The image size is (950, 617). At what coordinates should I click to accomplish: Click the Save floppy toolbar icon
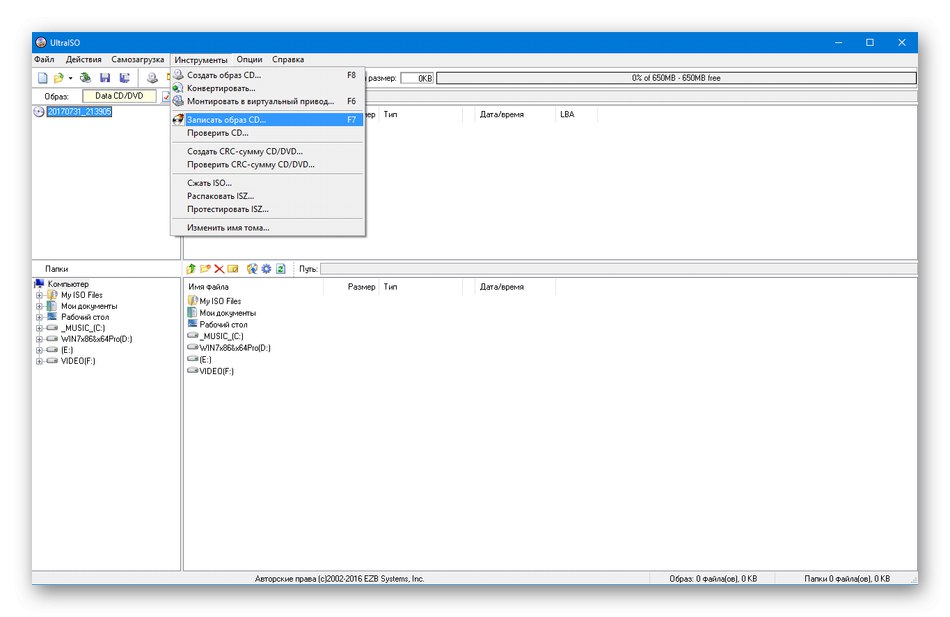point(105,78)
